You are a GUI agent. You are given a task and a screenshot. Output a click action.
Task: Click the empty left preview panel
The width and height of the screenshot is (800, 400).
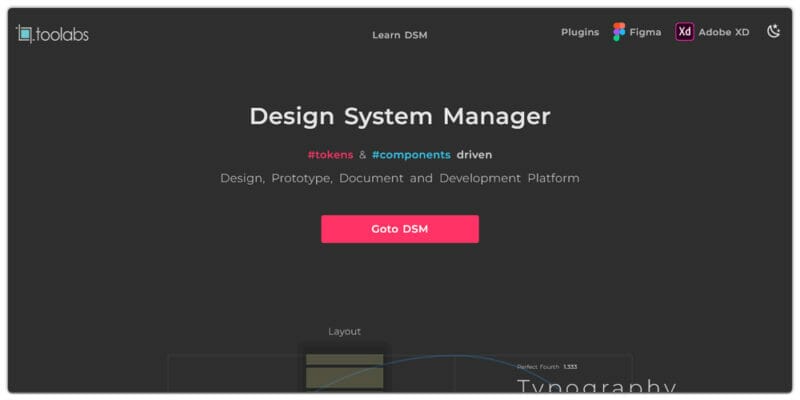pyautogui.click(x=232, y=375)
